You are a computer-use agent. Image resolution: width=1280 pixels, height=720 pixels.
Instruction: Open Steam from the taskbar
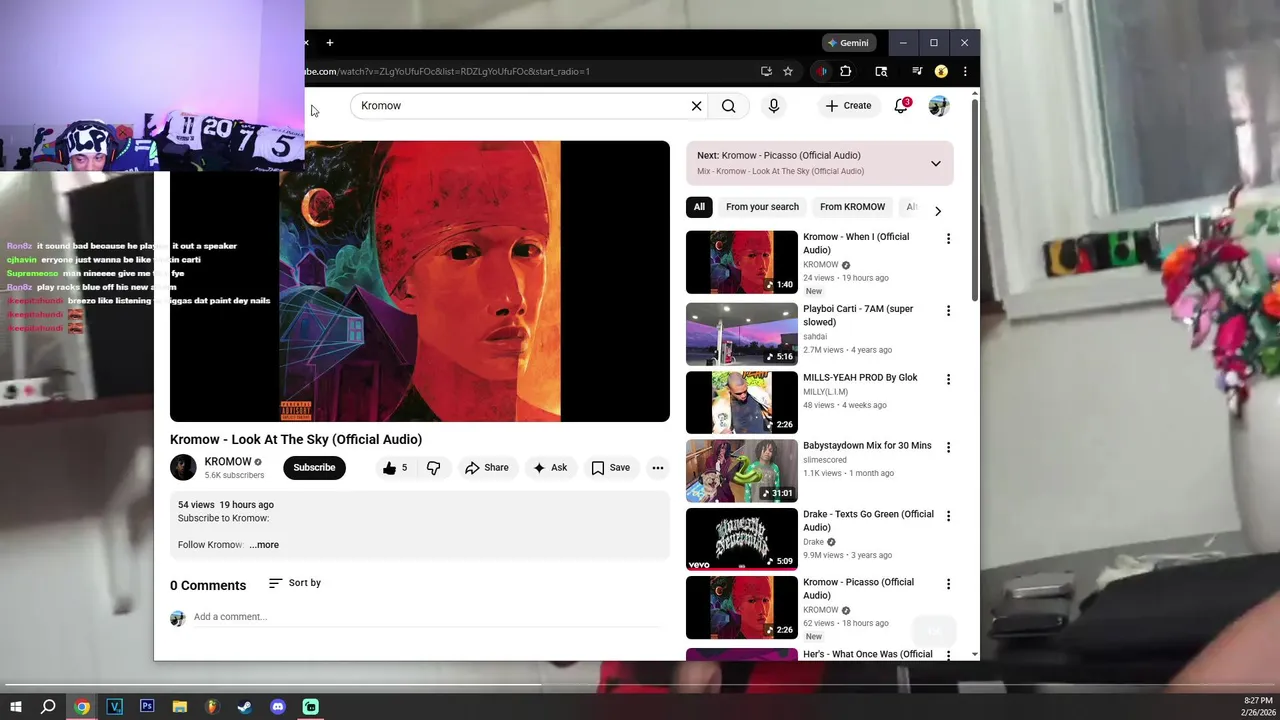[x=245, y=707]
